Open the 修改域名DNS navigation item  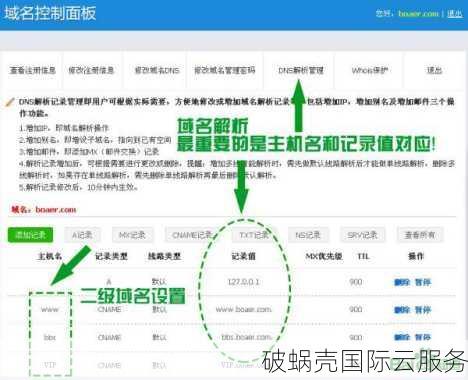[157, 70]
